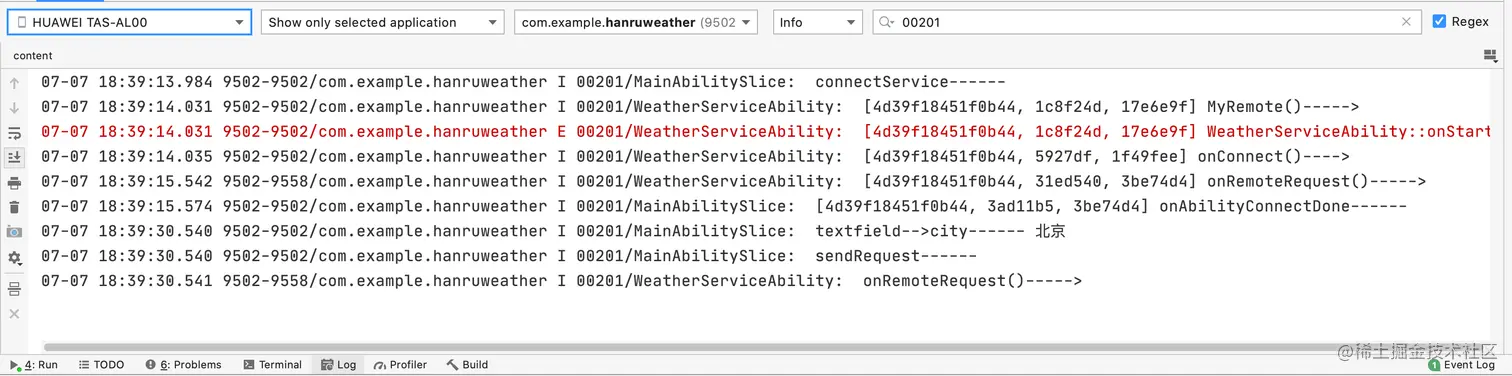
Task: Click in the search field containing 00201
Action: [1146, 22]
